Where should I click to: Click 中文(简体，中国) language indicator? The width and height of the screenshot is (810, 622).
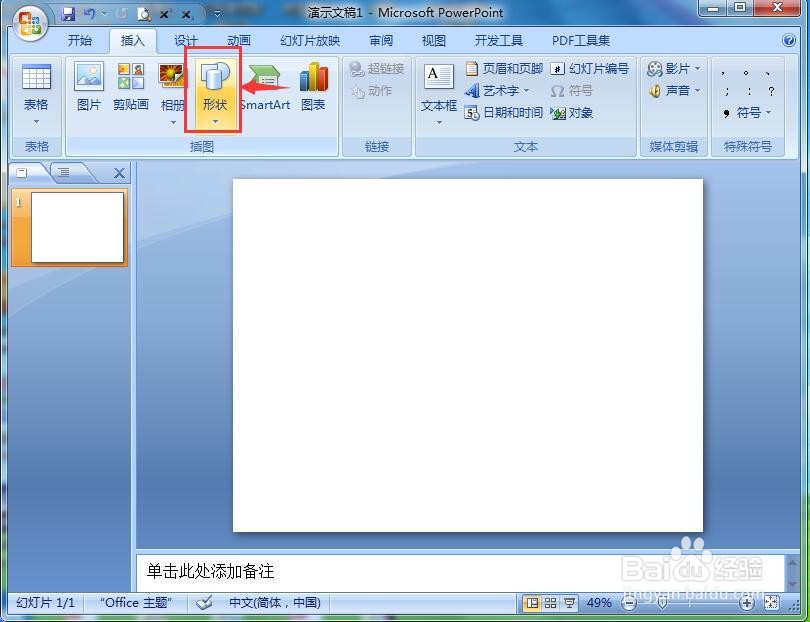(x=275, y=602)
